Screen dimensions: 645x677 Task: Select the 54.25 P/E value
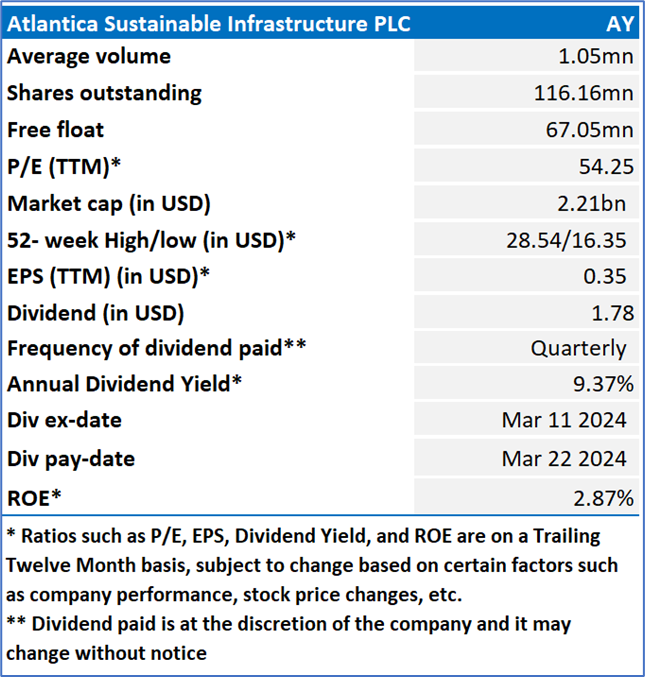coord(605,167)
